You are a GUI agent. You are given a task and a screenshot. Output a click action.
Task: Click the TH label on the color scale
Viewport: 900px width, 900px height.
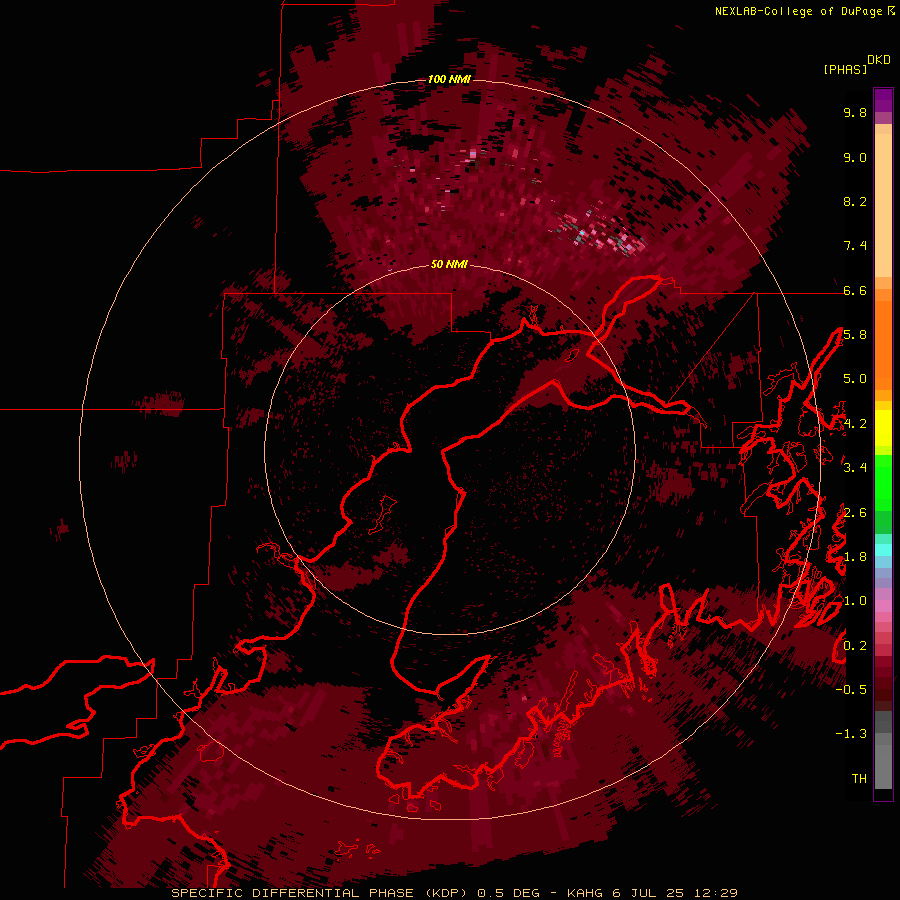pos(859,779)
